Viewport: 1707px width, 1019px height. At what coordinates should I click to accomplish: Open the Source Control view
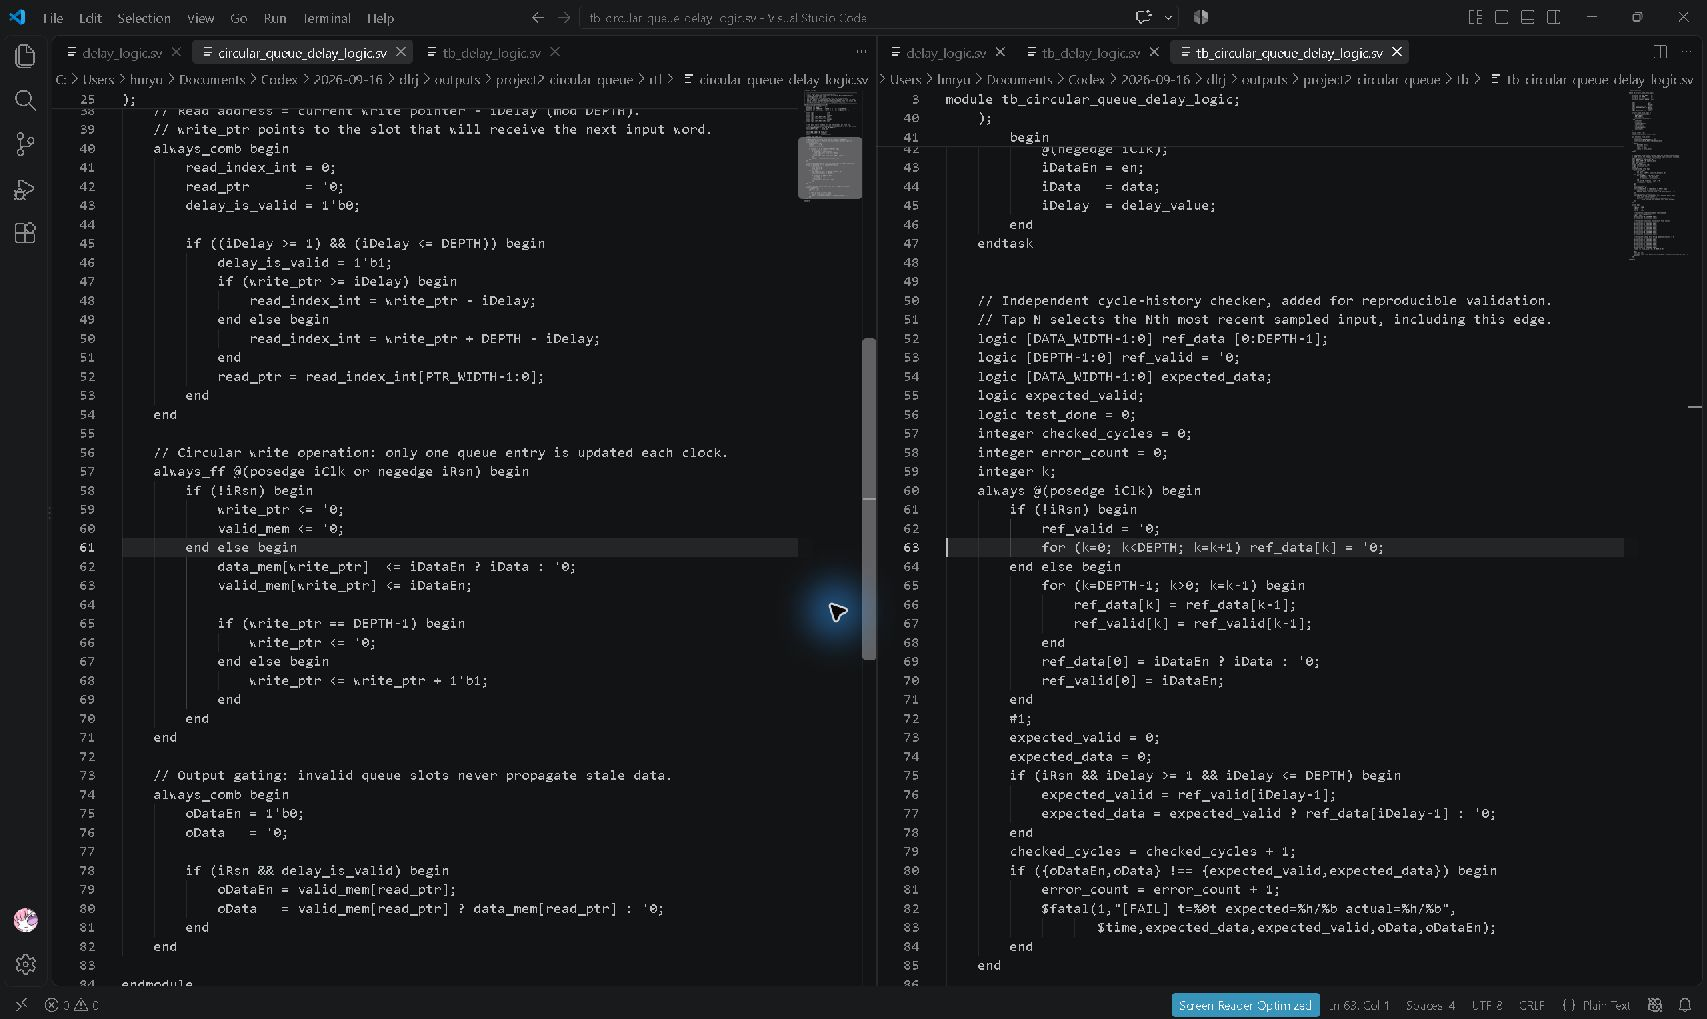coord(25,145)
